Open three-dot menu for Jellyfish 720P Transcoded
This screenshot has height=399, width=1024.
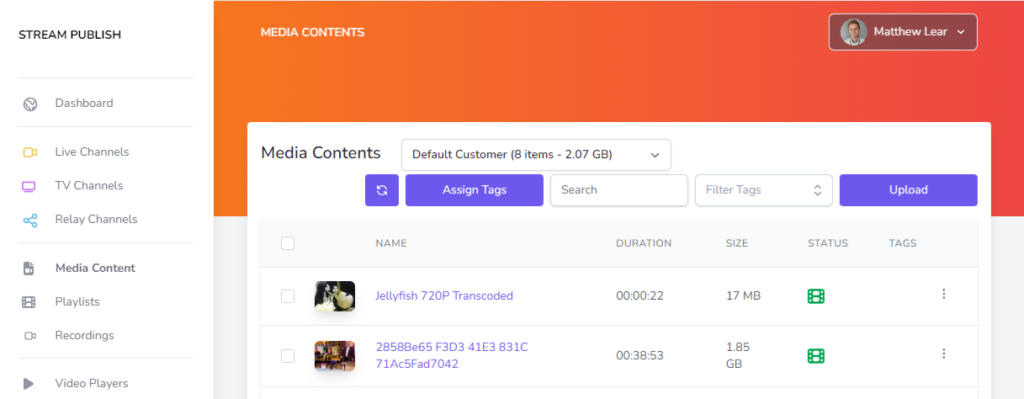click(944, 294)
